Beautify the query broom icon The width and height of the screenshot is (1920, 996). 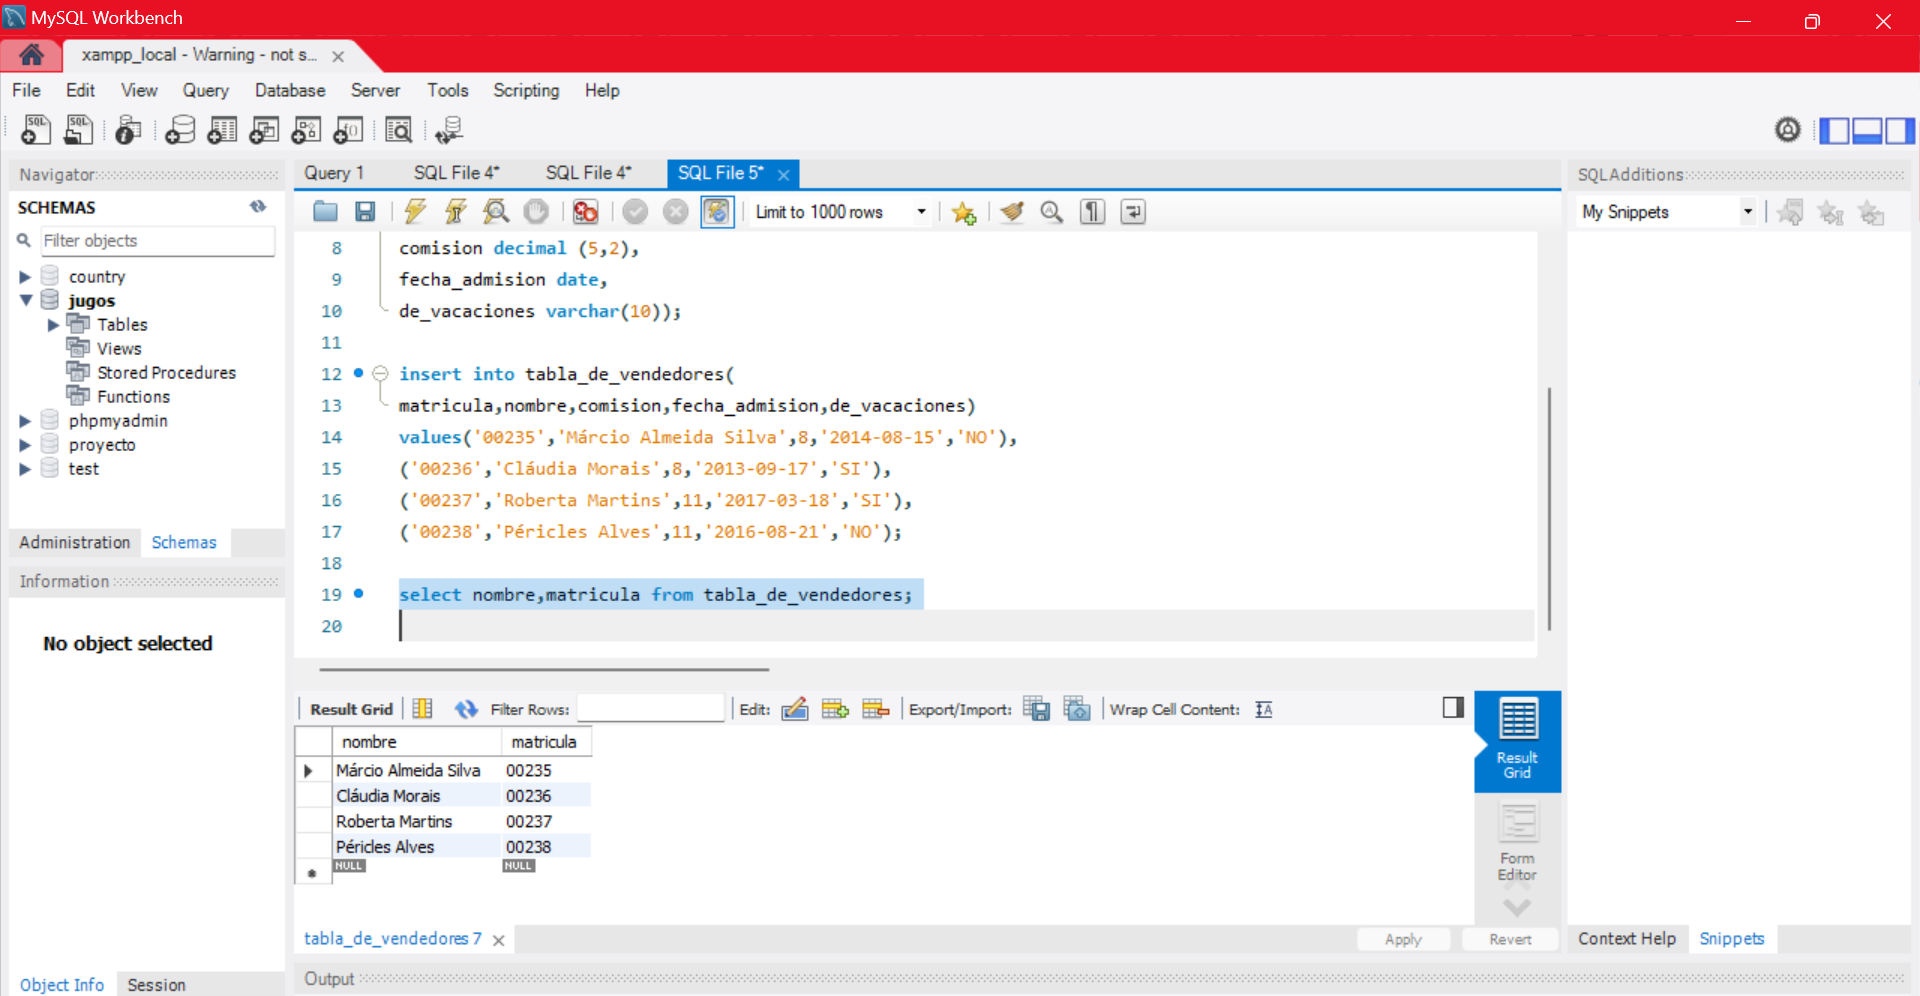pos(1012,211)
